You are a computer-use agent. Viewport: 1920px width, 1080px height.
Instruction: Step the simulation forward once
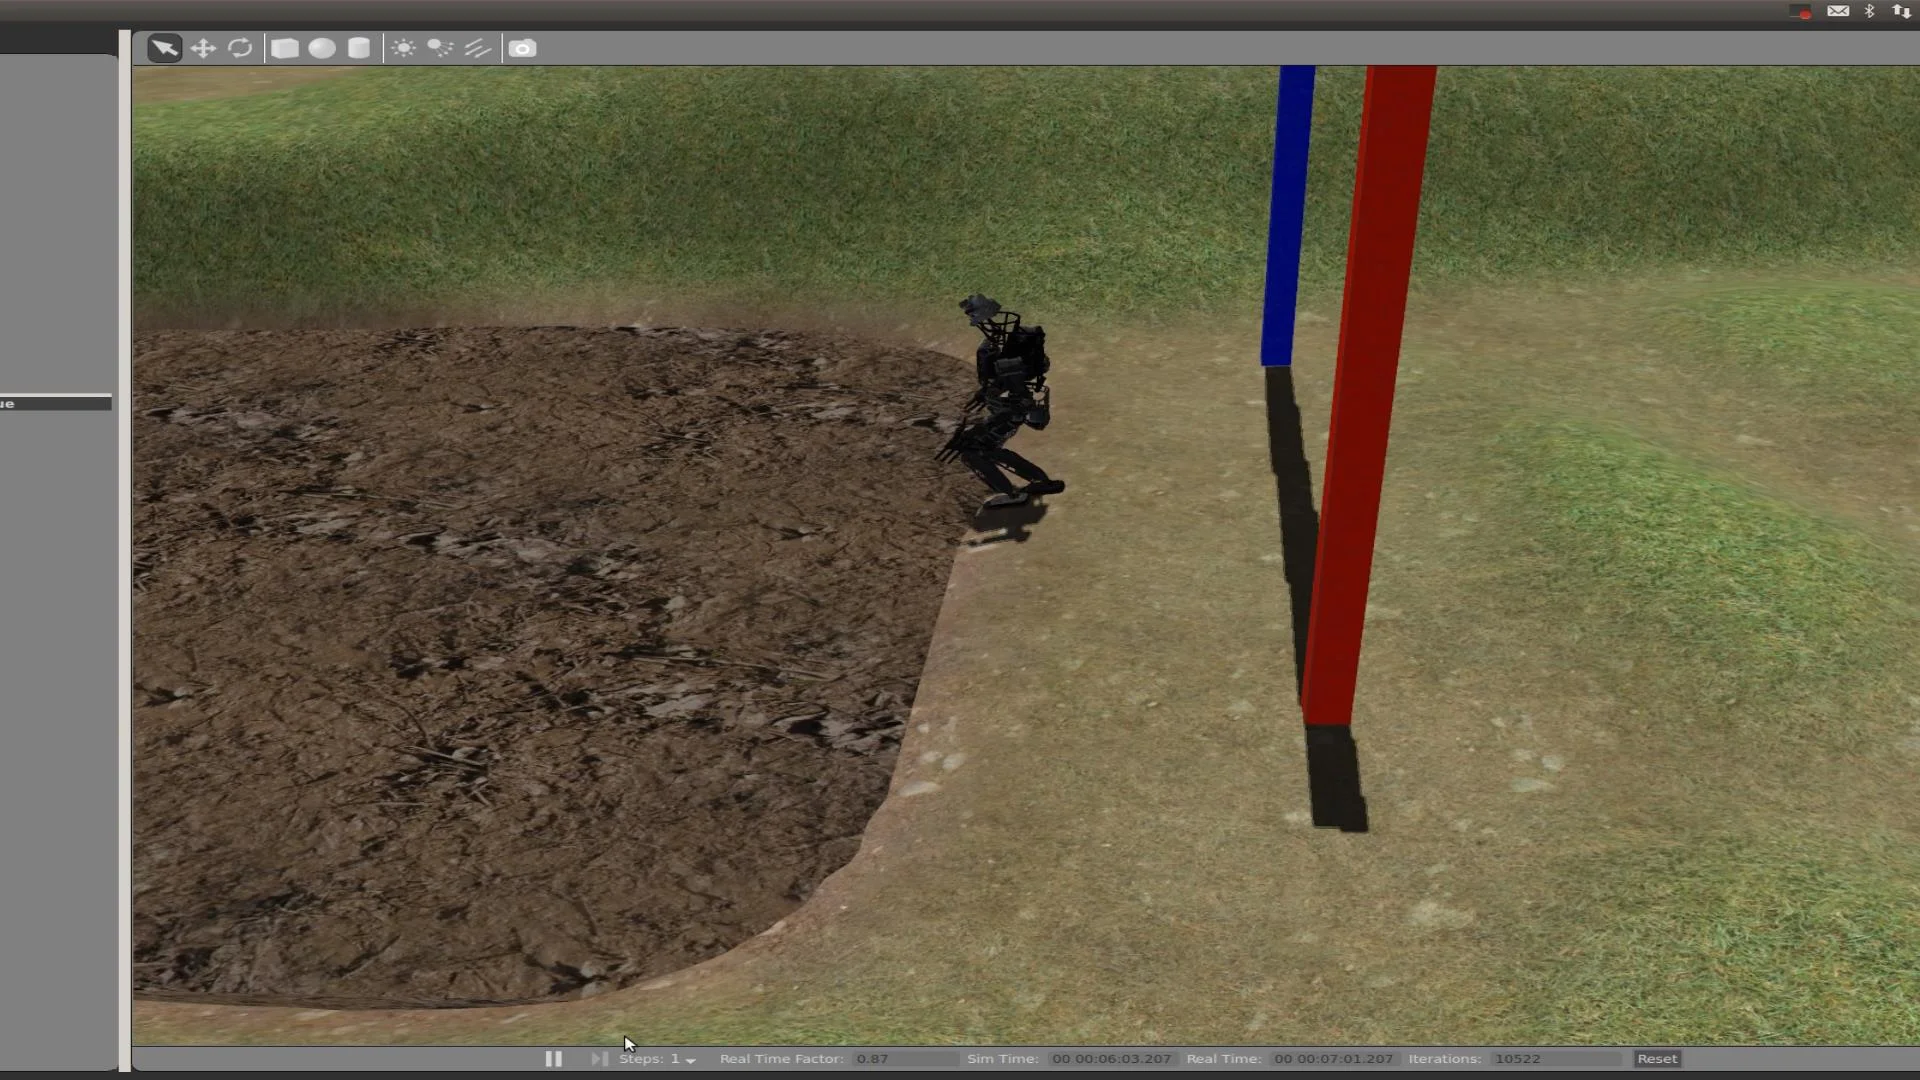click(598, 1058)
